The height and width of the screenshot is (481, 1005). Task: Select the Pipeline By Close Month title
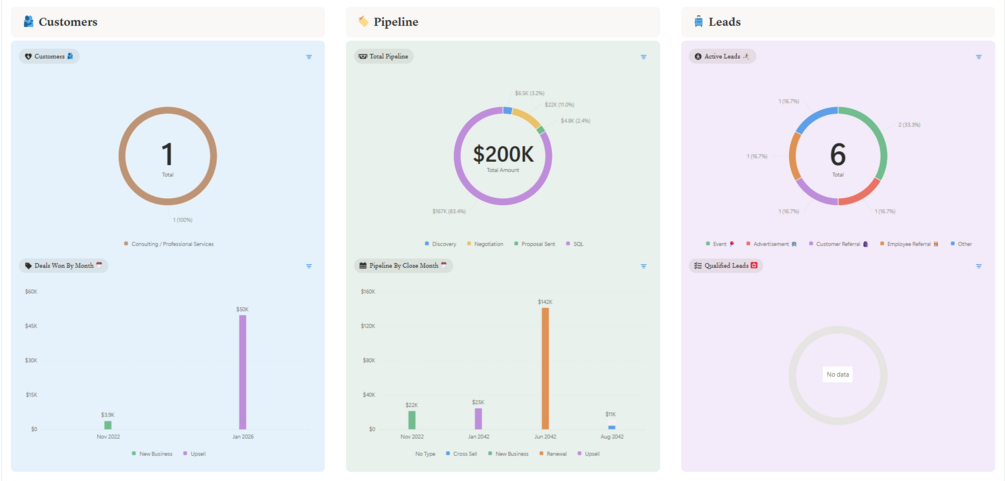click(404, 266)
